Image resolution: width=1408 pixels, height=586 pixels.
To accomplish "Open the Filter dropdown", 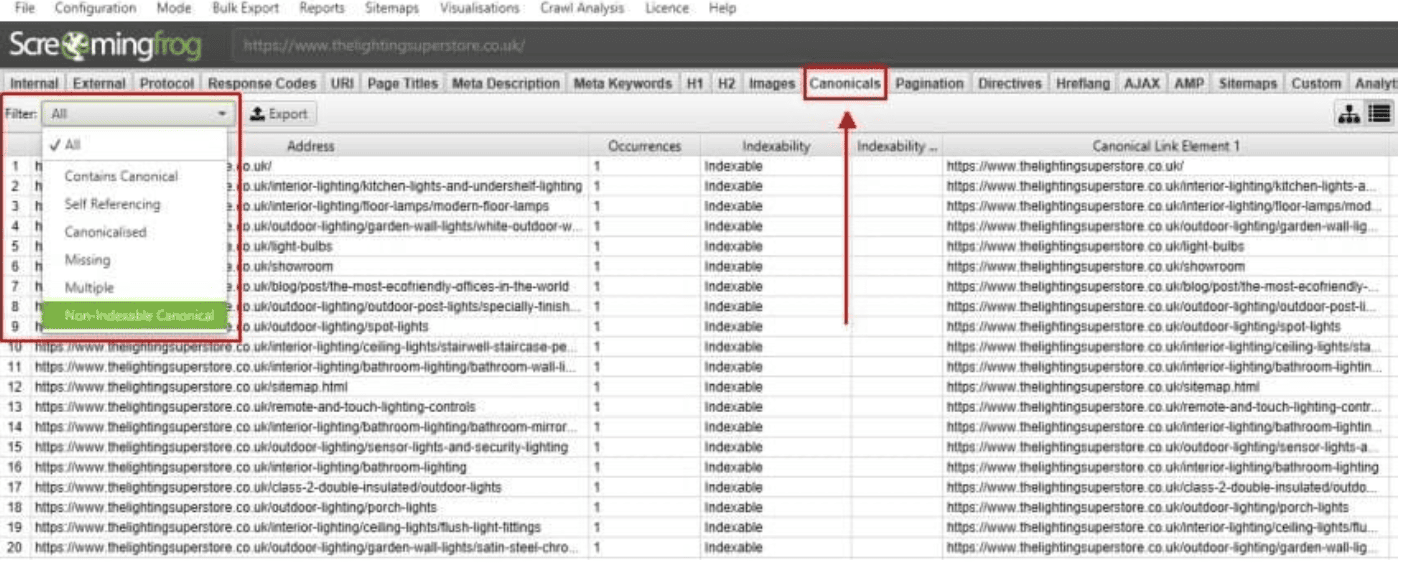I will pos(140,114).
